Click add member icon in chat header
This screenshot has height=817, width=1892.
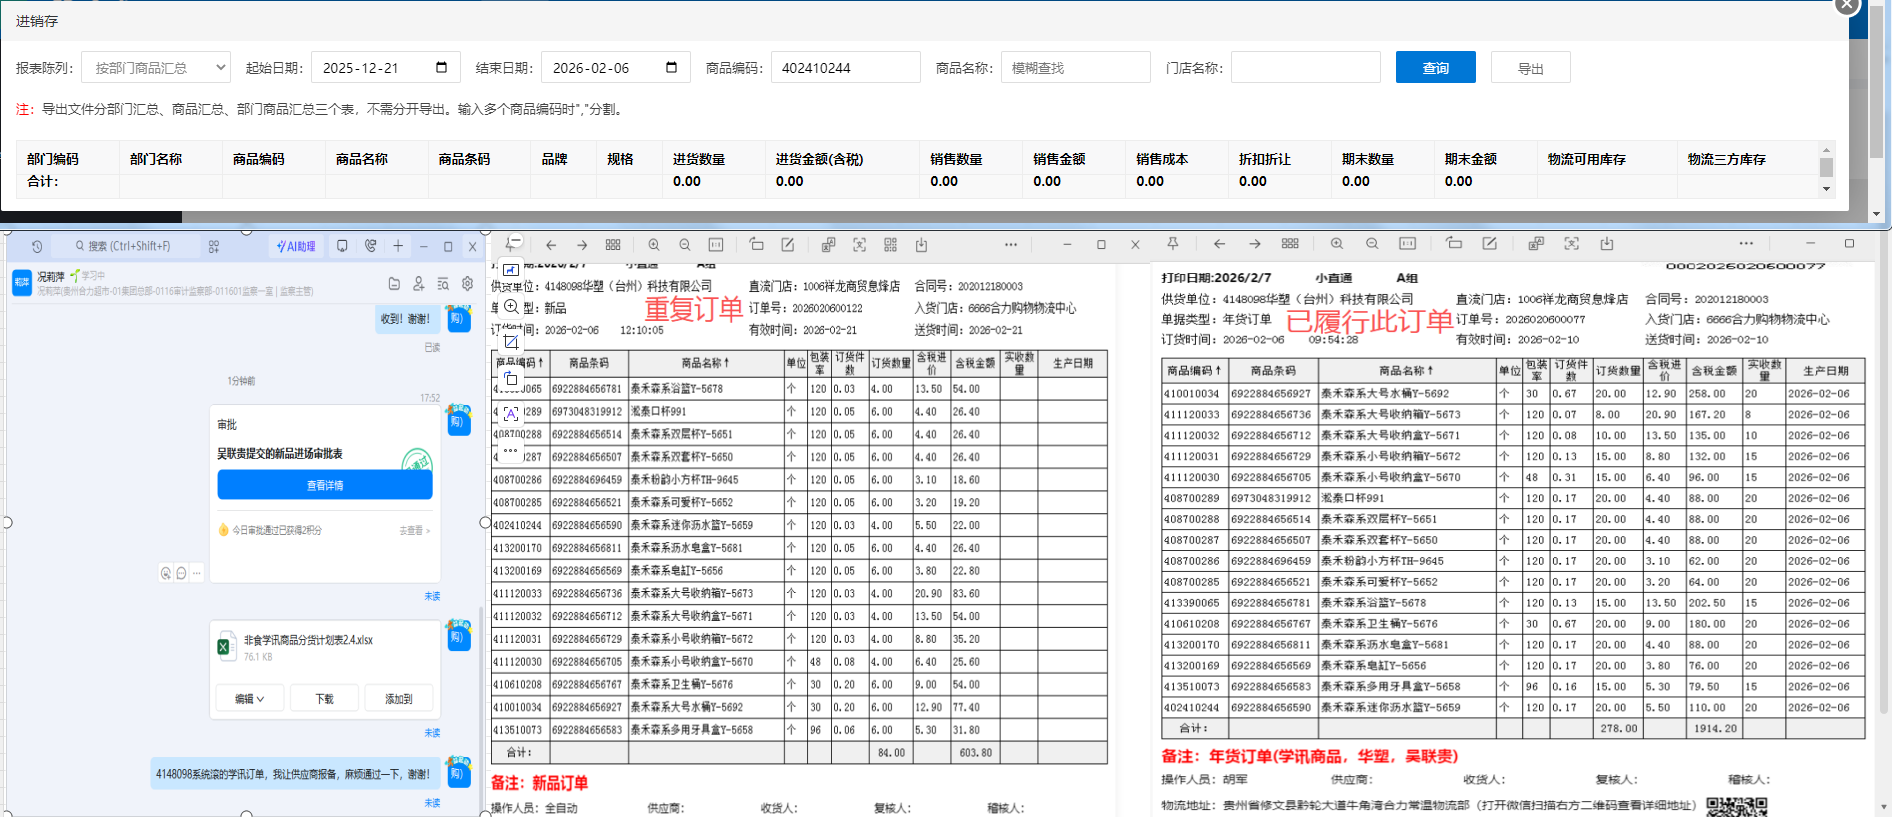(x=419, y=284)
